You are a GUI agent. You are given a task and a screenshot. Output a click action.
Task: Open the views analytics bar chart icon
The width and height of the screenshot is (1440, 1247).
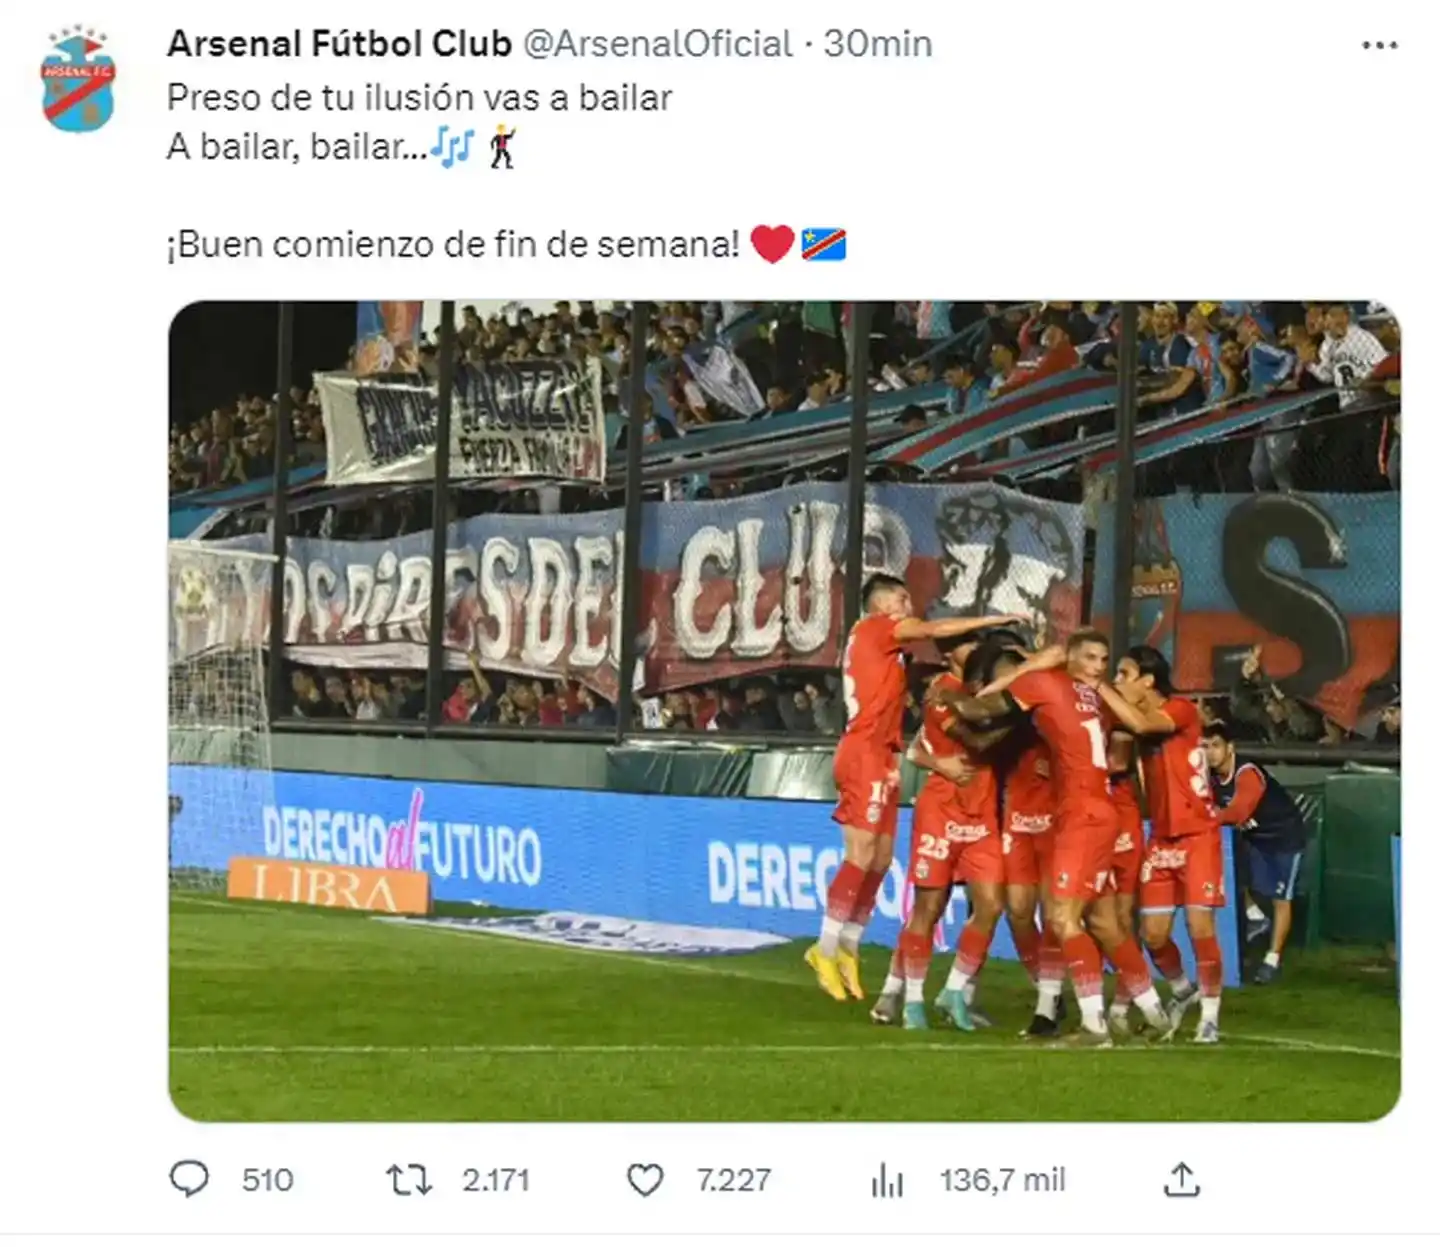[x=887, y=1181]
